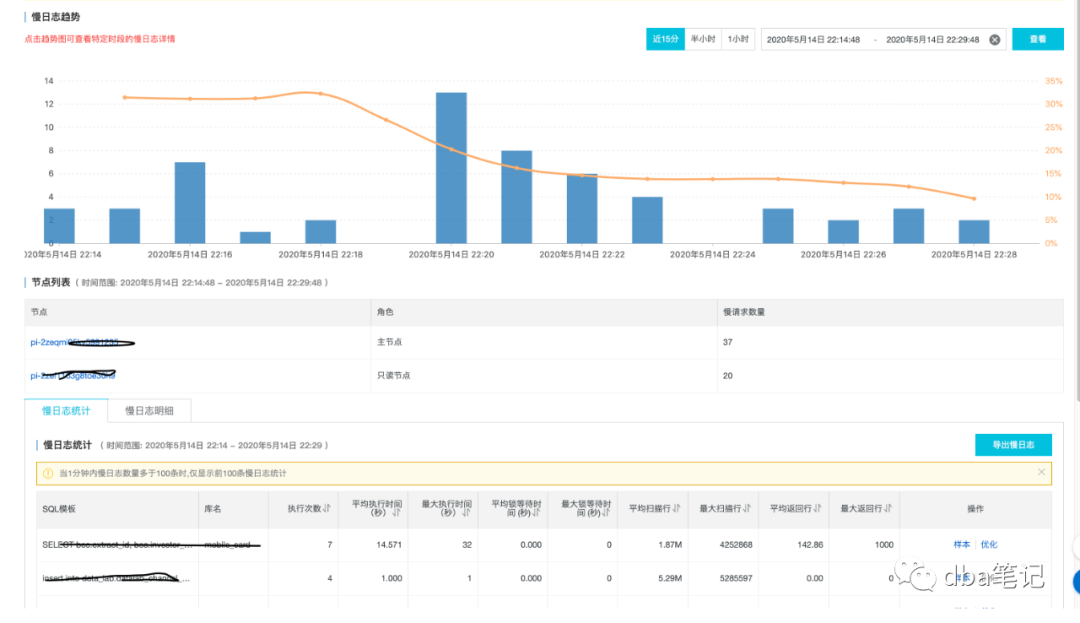Open the start datetime picker field
1080x623 pixels.
[813, 40]
